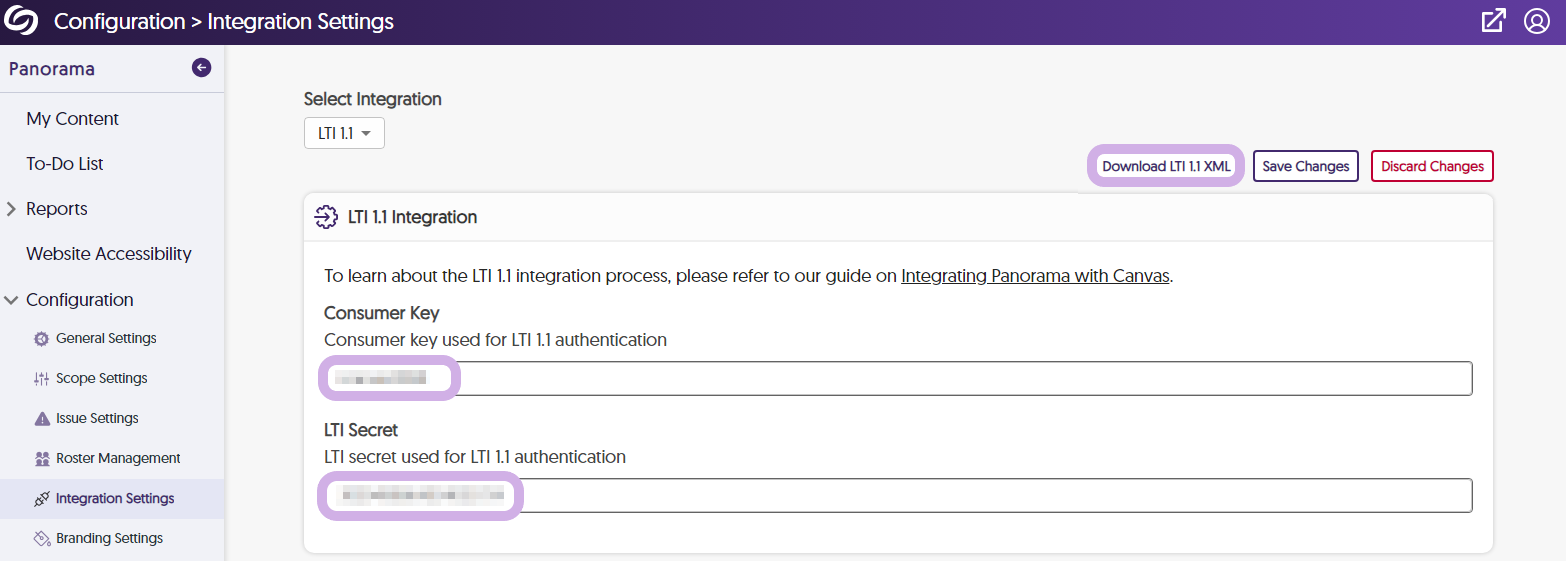Click the Branding Settings paint icon
The width and height of the screenshot is (1566, 561).
[41, 539]
